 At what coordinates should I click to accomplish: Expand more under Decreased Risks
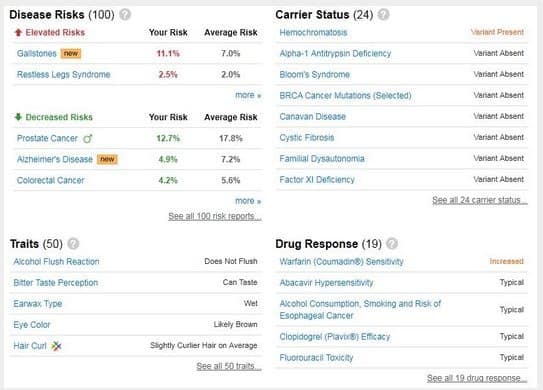248,201
